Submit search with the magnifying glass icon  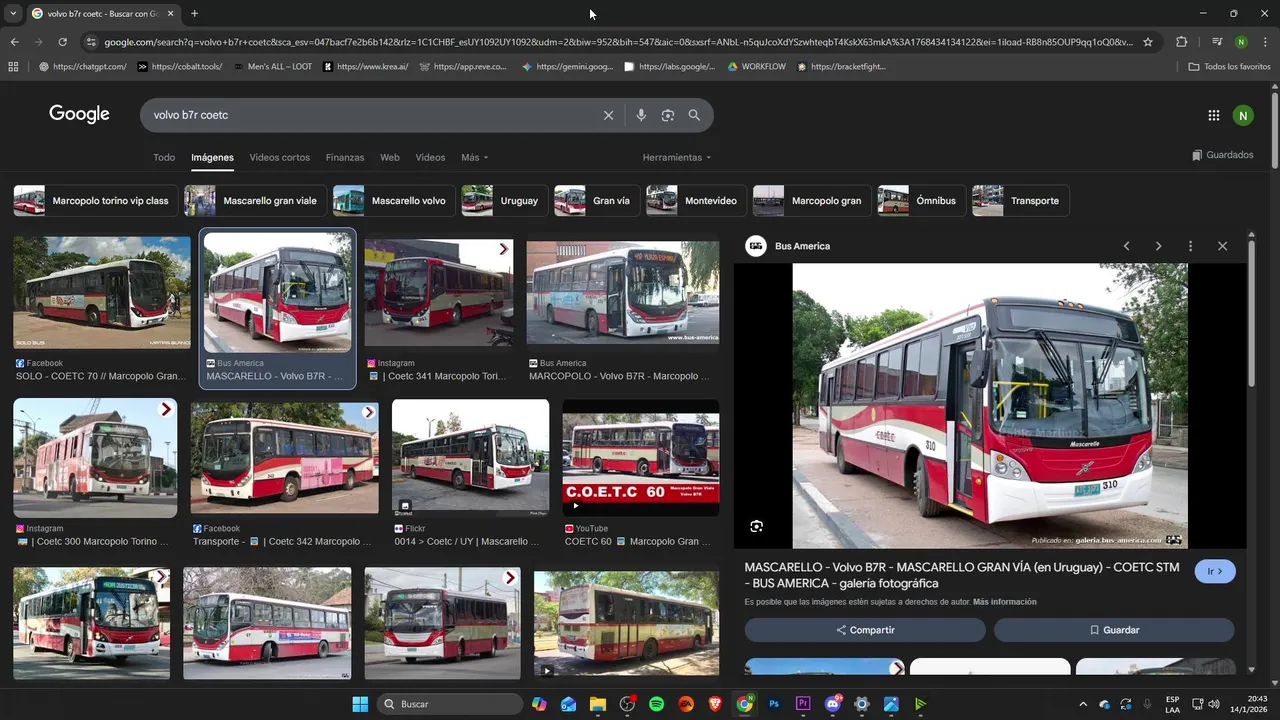tap(694, 115)
